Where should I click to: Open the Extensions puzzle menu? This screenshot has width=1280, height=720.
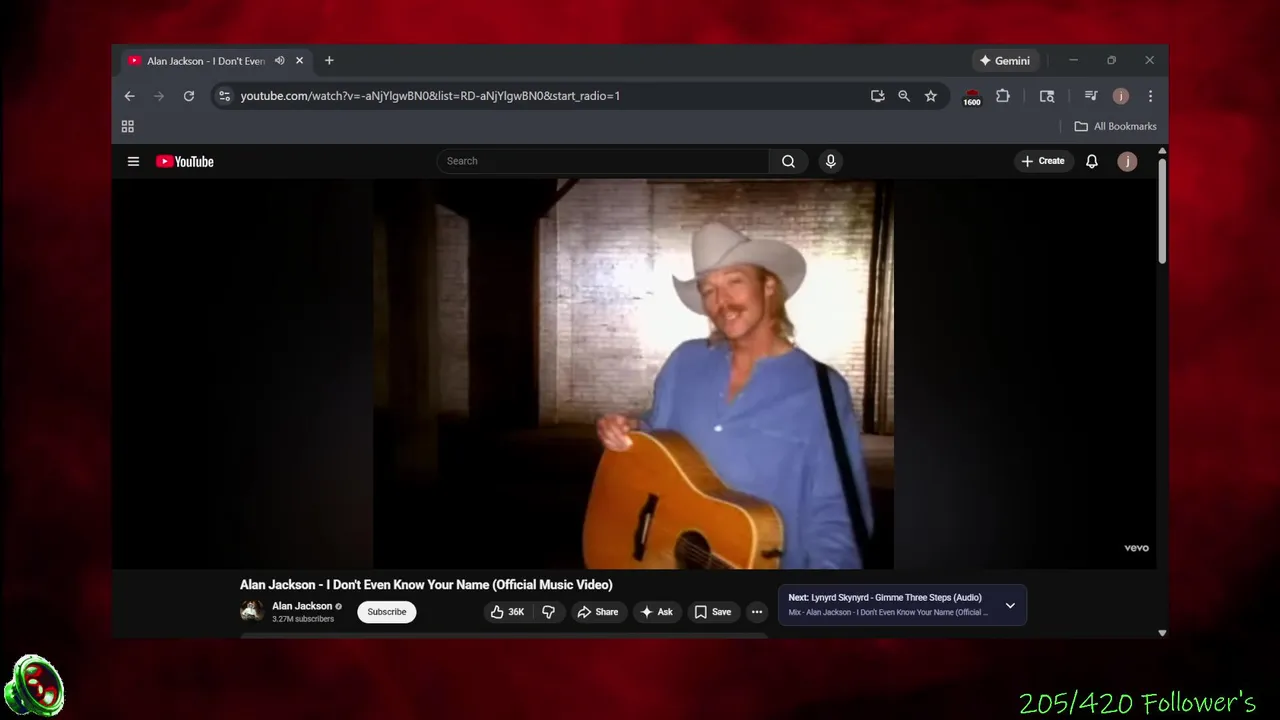[1003, 96]
